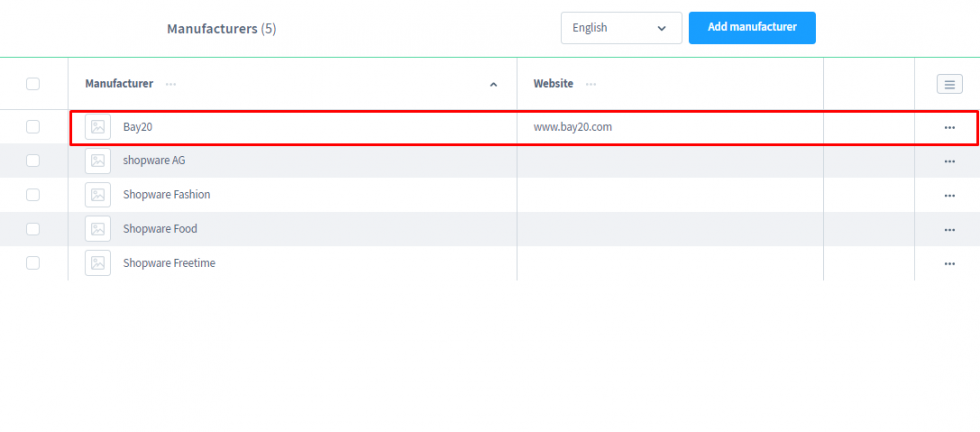980x432 pixels.
Task: Check the Shopware Fashion row checkbox
Action: coord(33,194)
